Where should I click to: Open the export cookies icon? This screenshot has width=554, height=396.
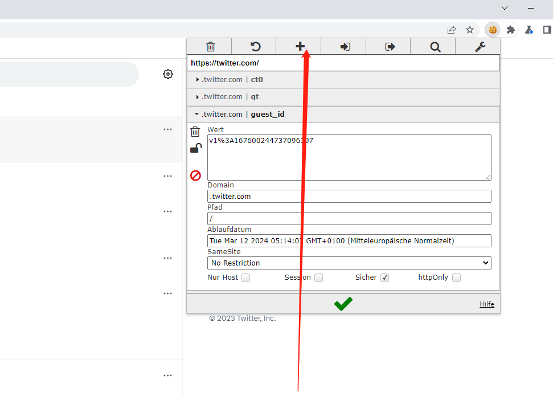click(390, 46)
